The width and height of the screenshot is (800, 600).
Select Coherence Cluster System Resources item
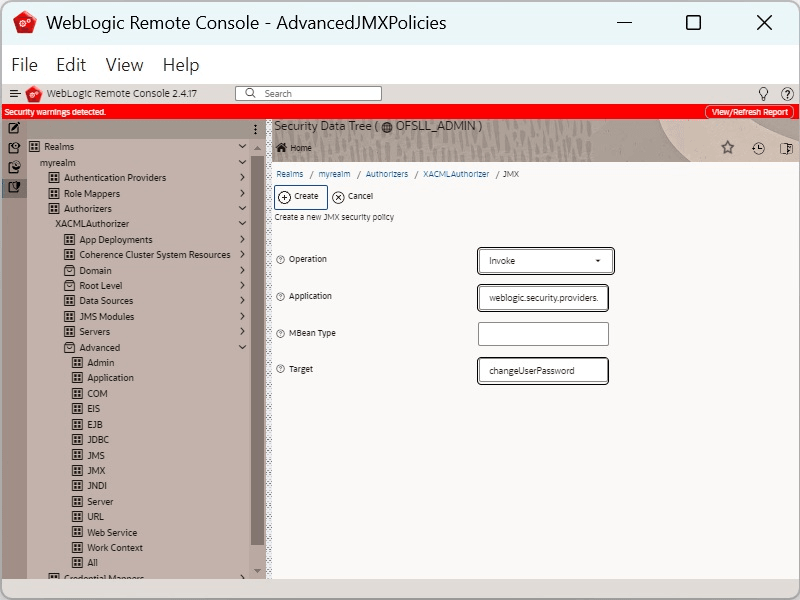point(155,255)
